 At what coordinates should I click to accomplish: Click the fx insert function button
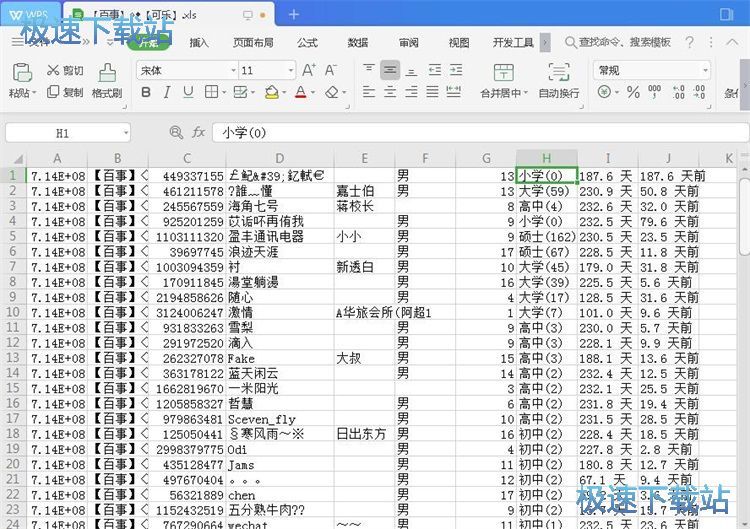pos(198,132)
